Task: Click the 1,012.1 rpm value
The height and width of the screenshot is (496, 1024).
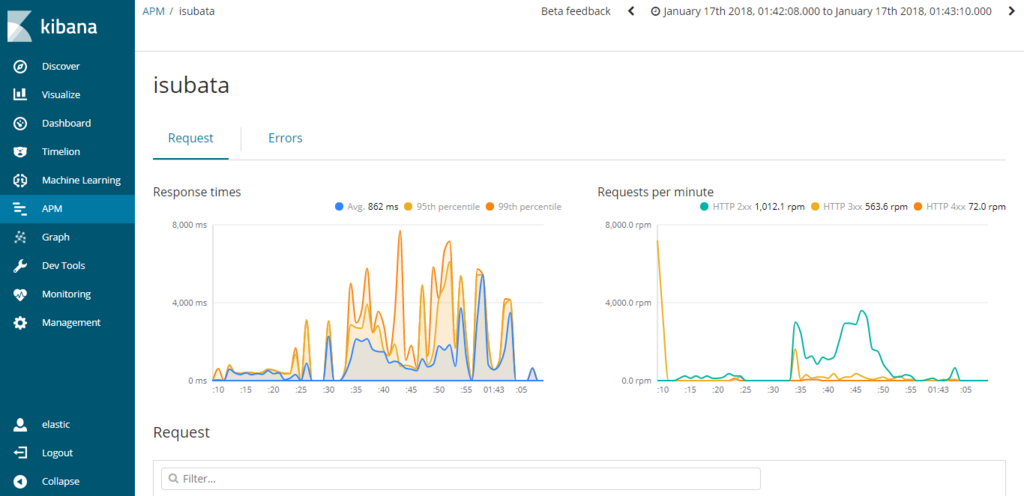Action: coord(779,206)
